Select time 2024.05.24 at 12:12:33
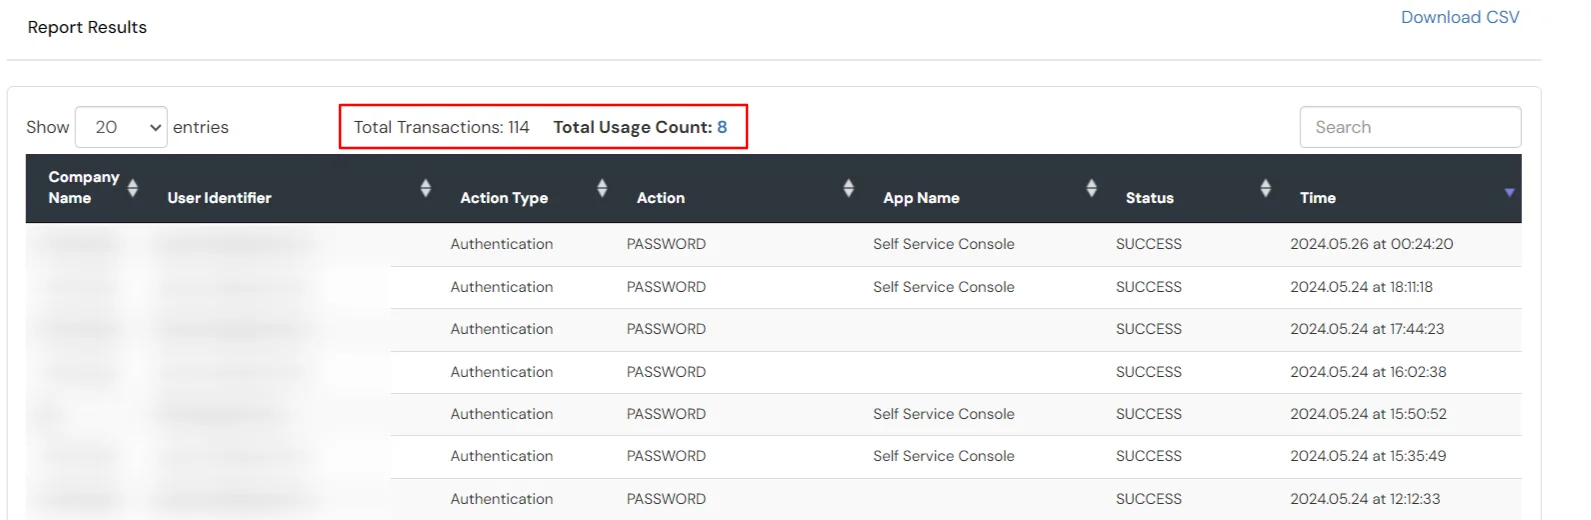1591x520 pixels. pyautogui.click(x=1365, y=499)
